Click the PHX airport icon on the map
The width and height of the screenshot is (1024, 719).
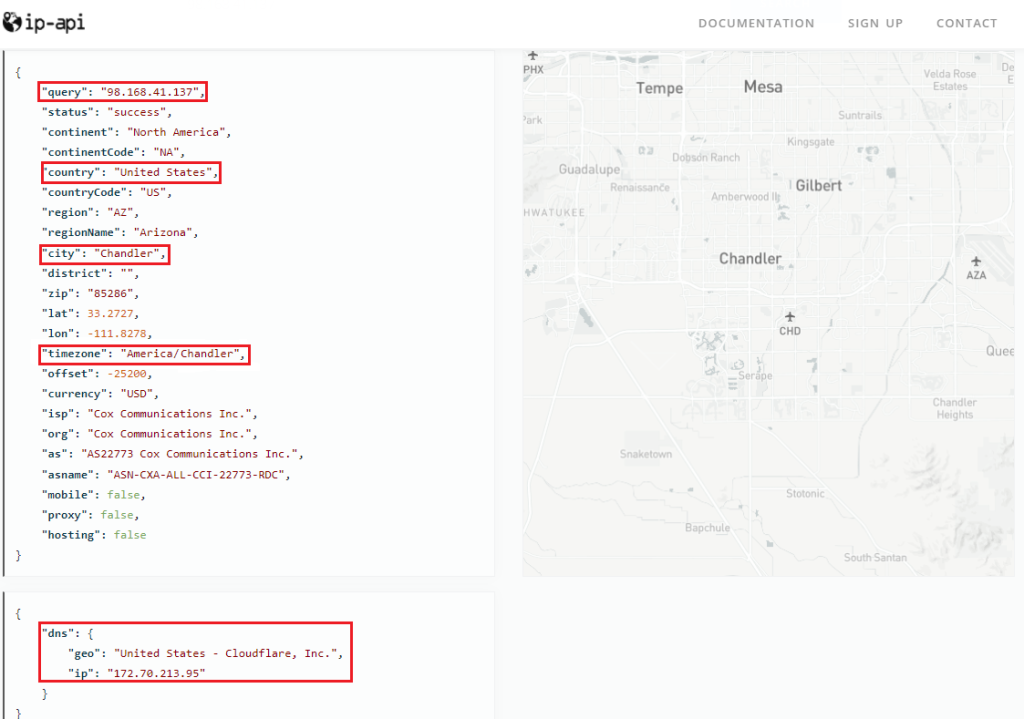pos(533,56)
